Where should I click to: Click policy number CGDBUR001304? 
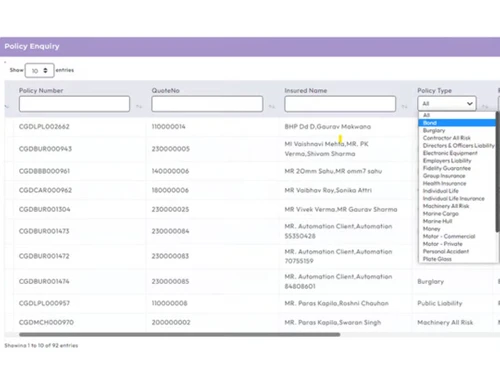[x=45, y=209]
